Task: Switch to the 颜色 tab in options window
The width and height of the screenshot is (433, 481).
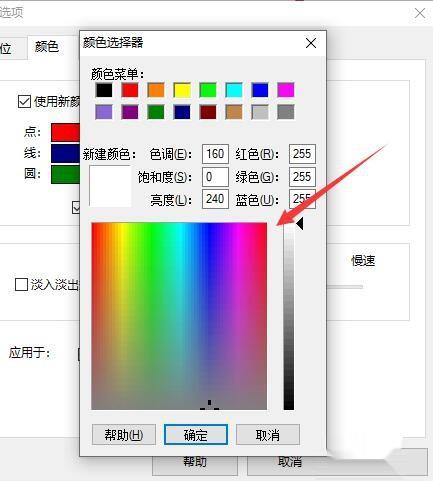Action: tap(47, 47)
